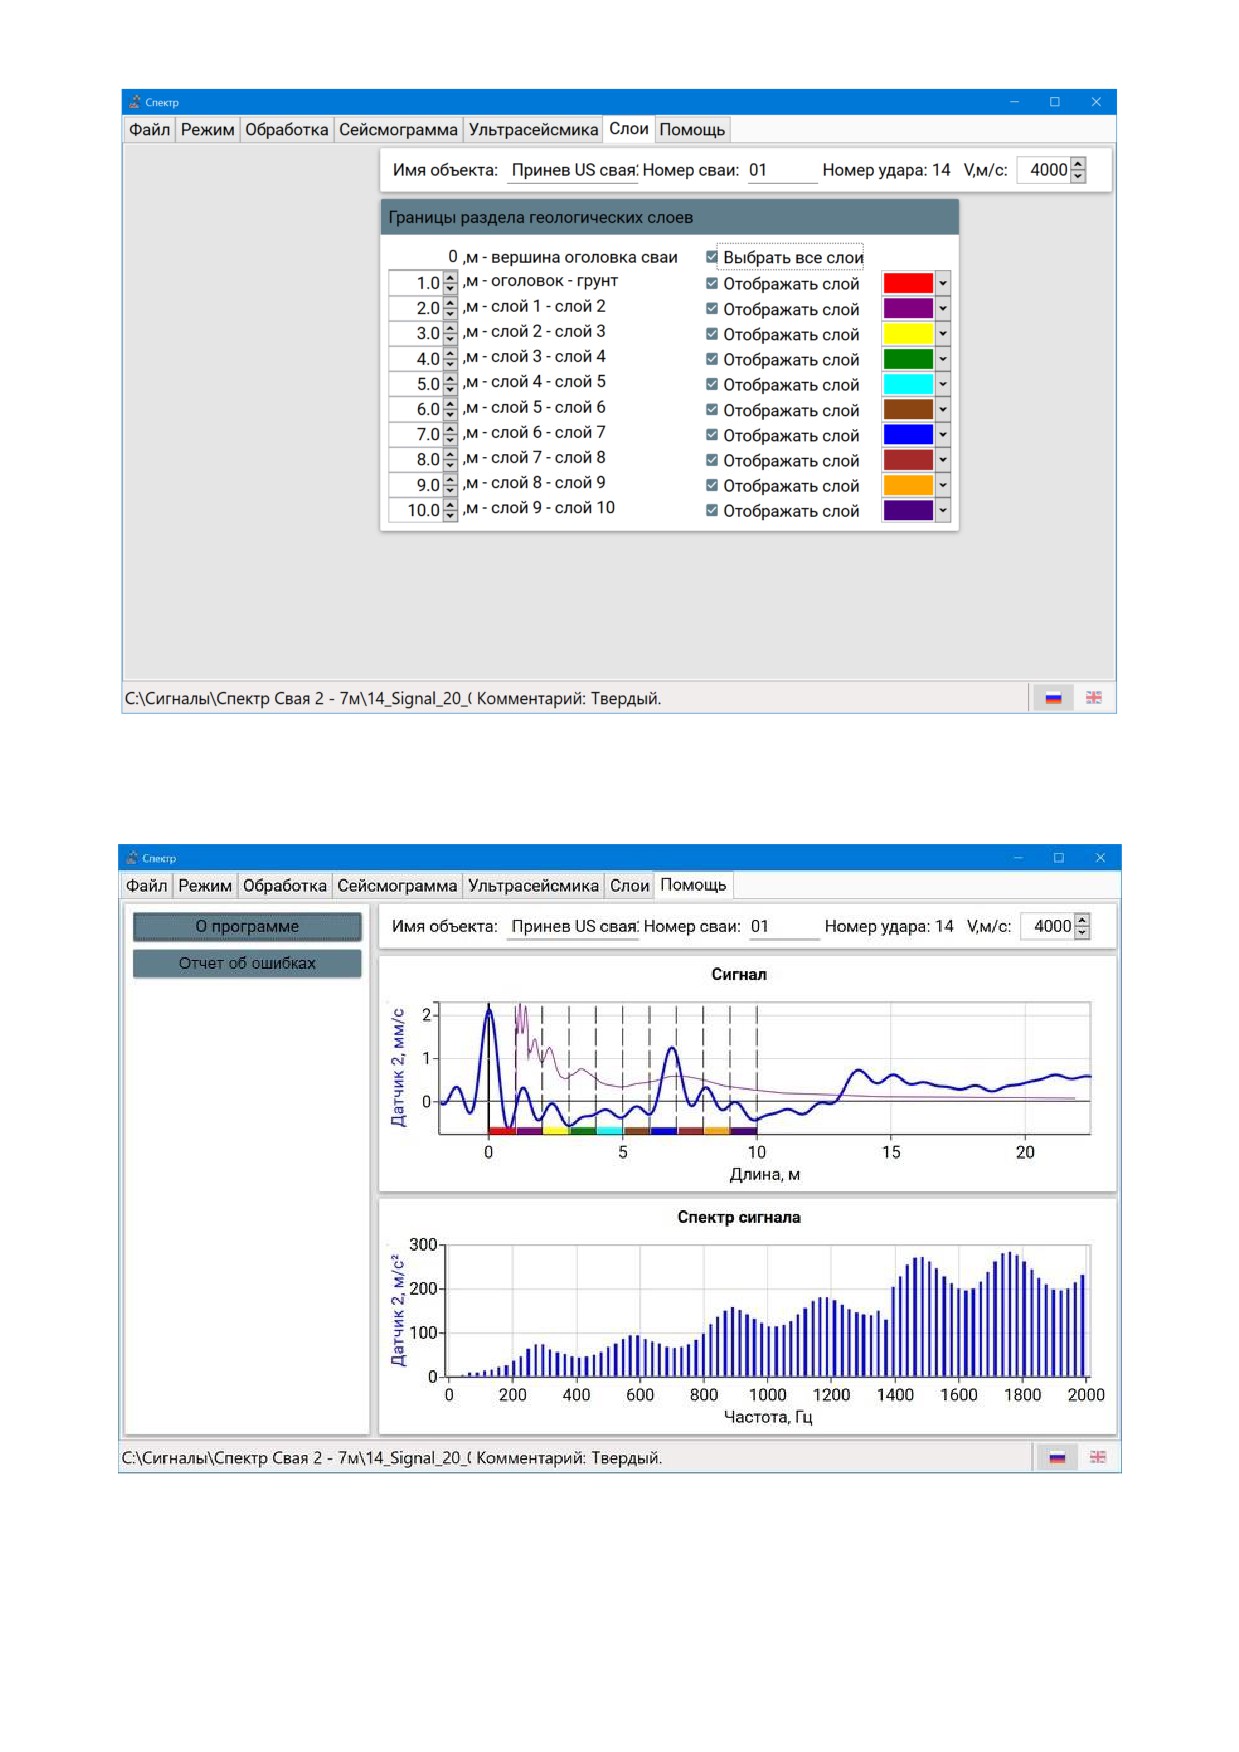1239x1752 pixels.
Task: Open the yellow color dropdown arrow
Action: tap(942, 333)
